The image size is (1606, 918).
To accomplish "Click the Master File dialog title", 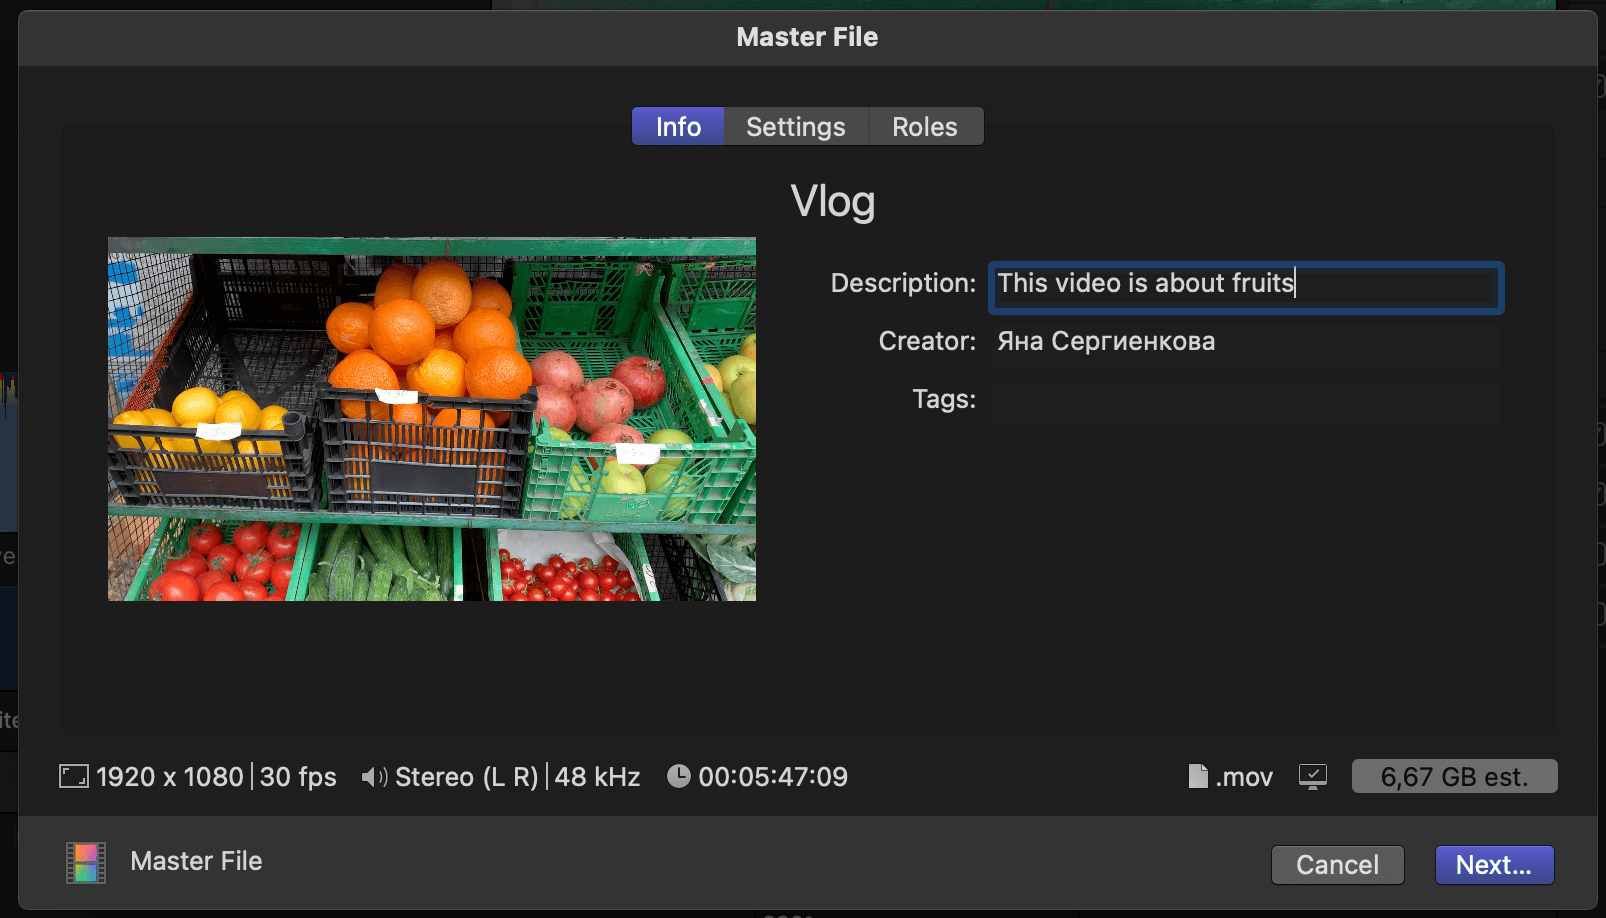I will click(807, 37).
